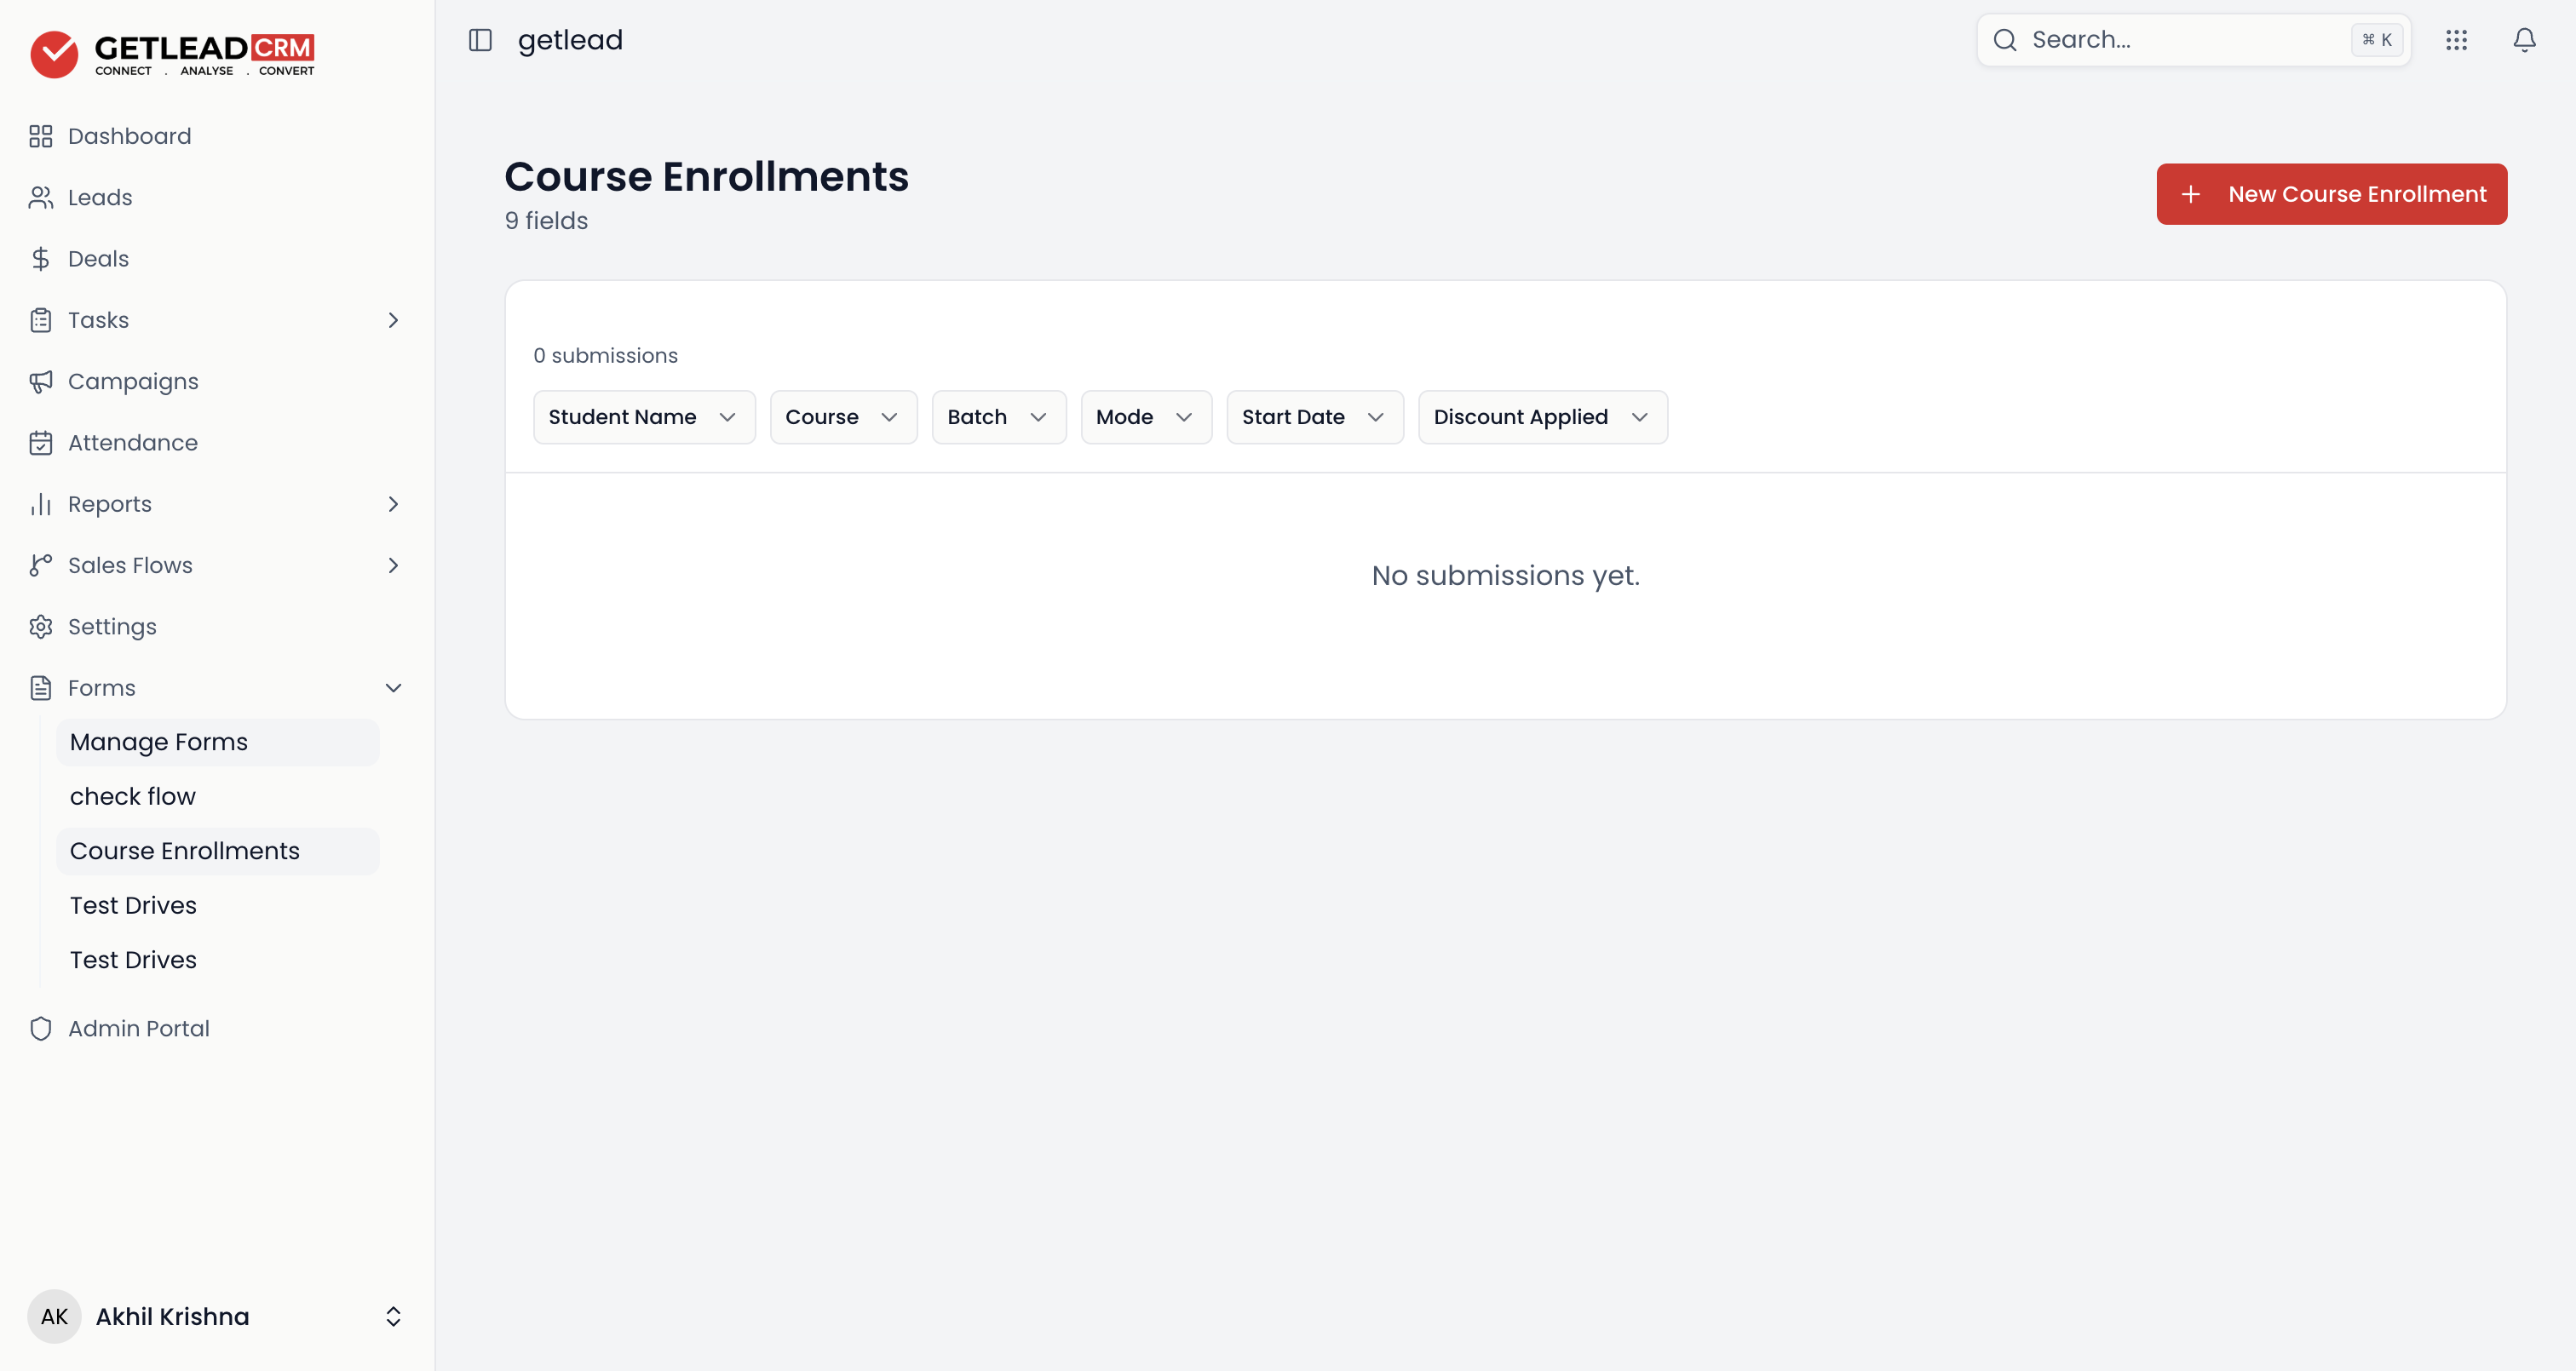Click the Attendance calendar icon
This screenshot has height=1371, width=2576.
point(41,443)
